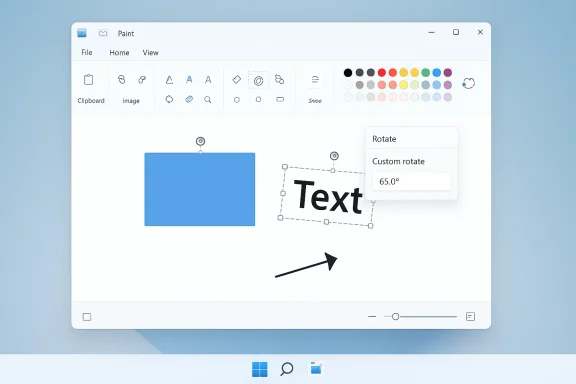The image size is (576, 384).
Task: Open taskbar Search
Action: click(287, 369)
